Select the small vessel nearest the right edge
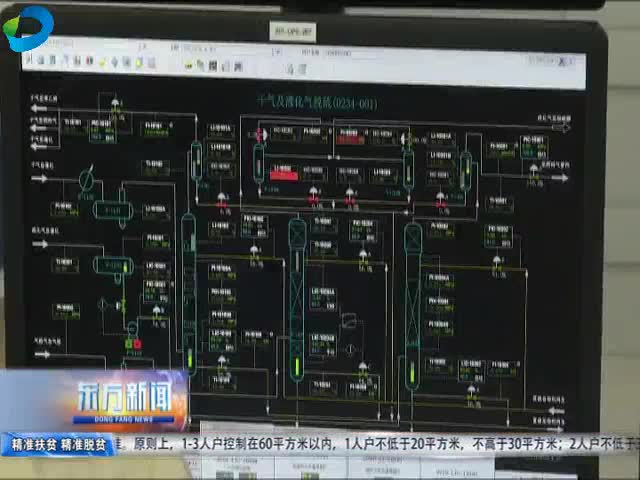The width and height of the screenshot is (640, 480). 466,171
